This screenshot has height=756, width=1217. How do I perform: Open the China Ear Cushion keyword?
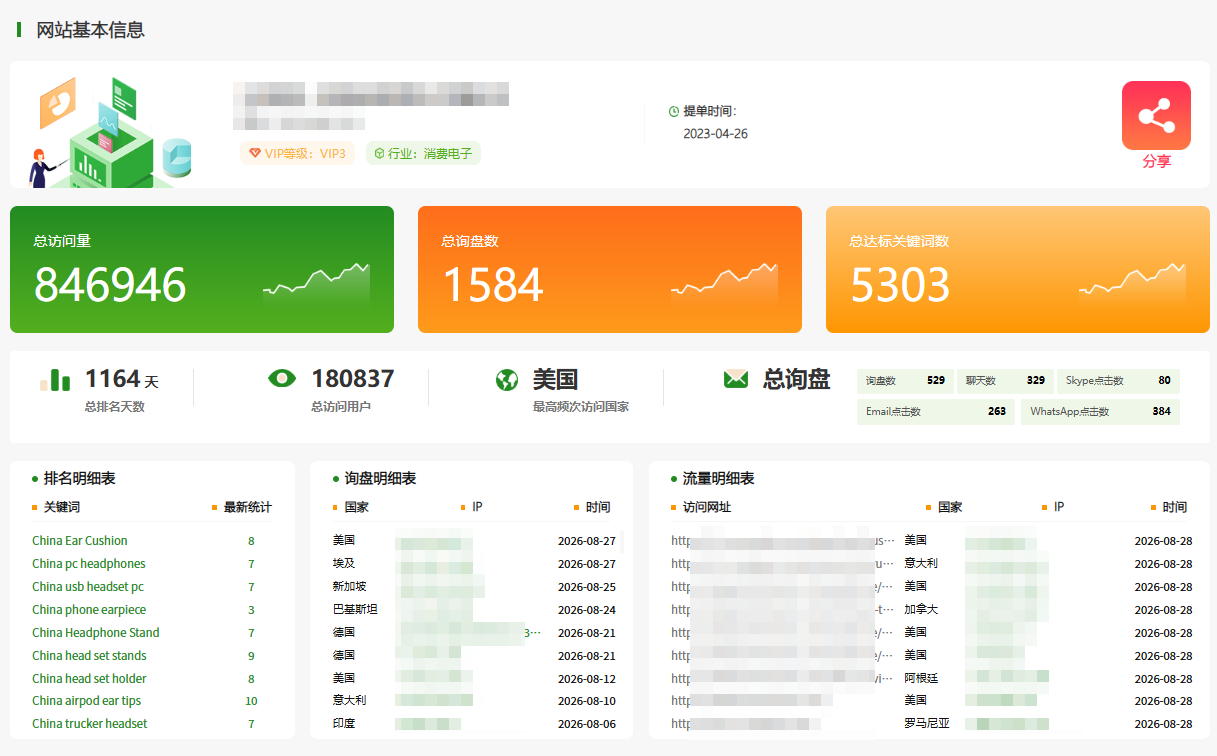[x=80, y=541]
